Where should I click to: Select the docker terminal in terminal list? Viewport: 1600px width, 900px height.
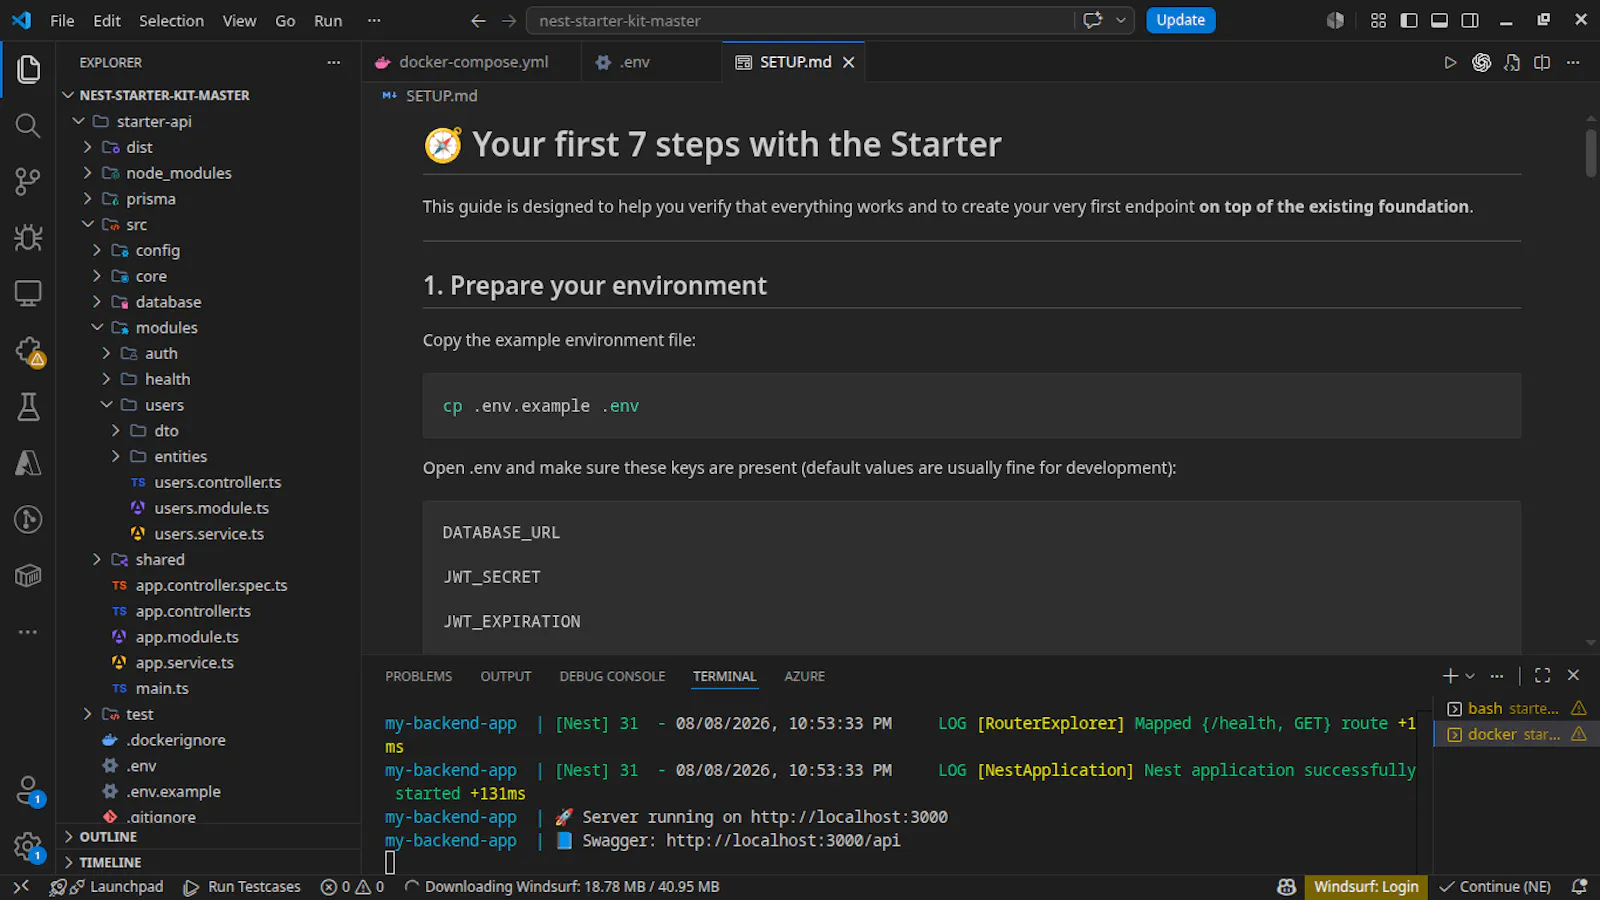[x=1516, y=734]
